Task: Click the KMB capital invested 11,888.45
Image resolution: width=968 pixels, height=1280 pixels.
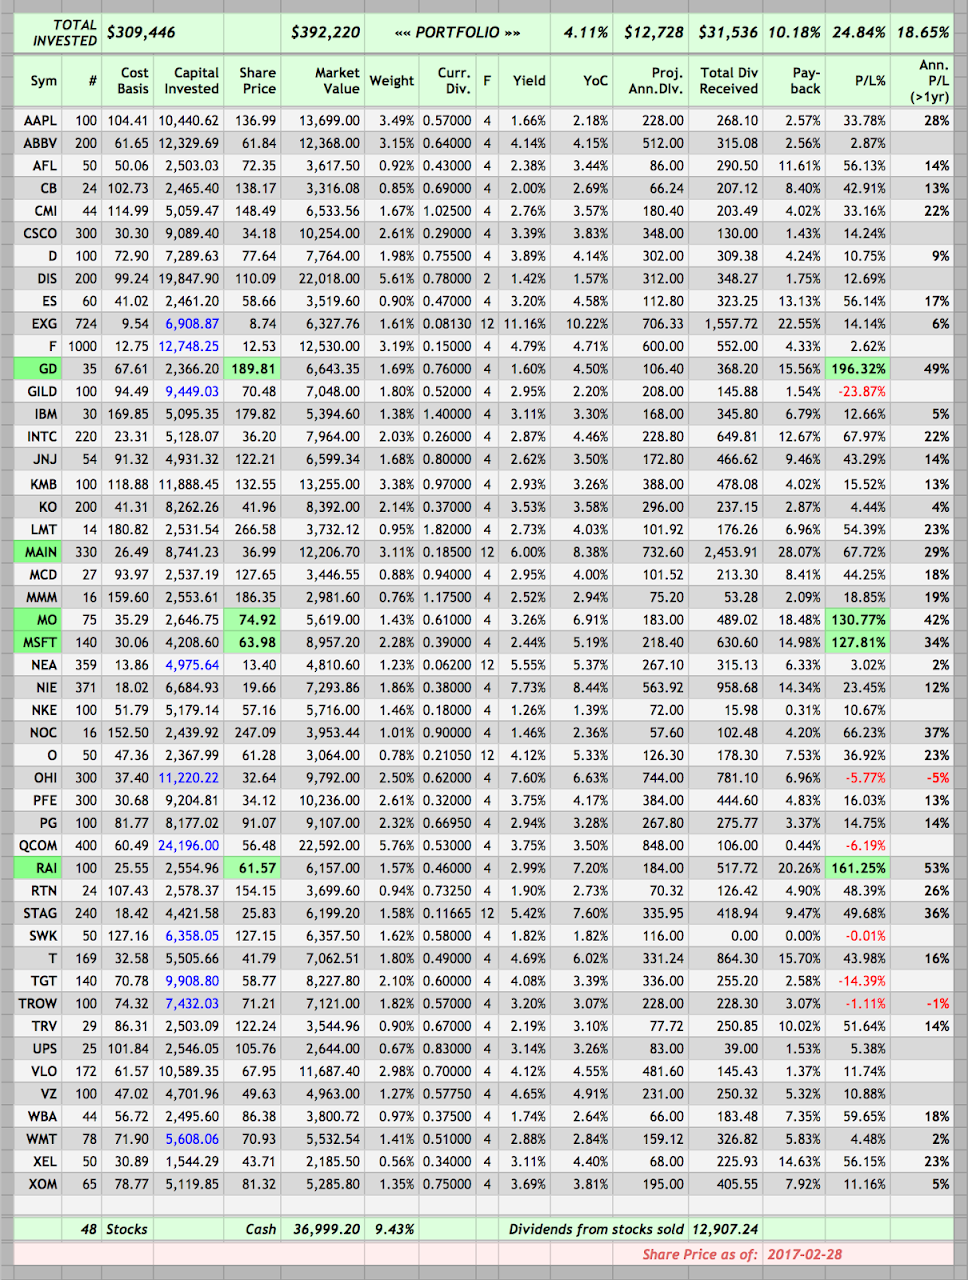Action: click(x=188, y=484)
